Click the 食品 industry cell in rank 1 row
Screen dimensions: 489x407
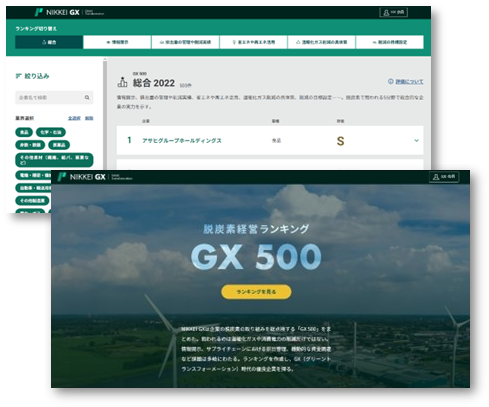click(x=276, y=141)
